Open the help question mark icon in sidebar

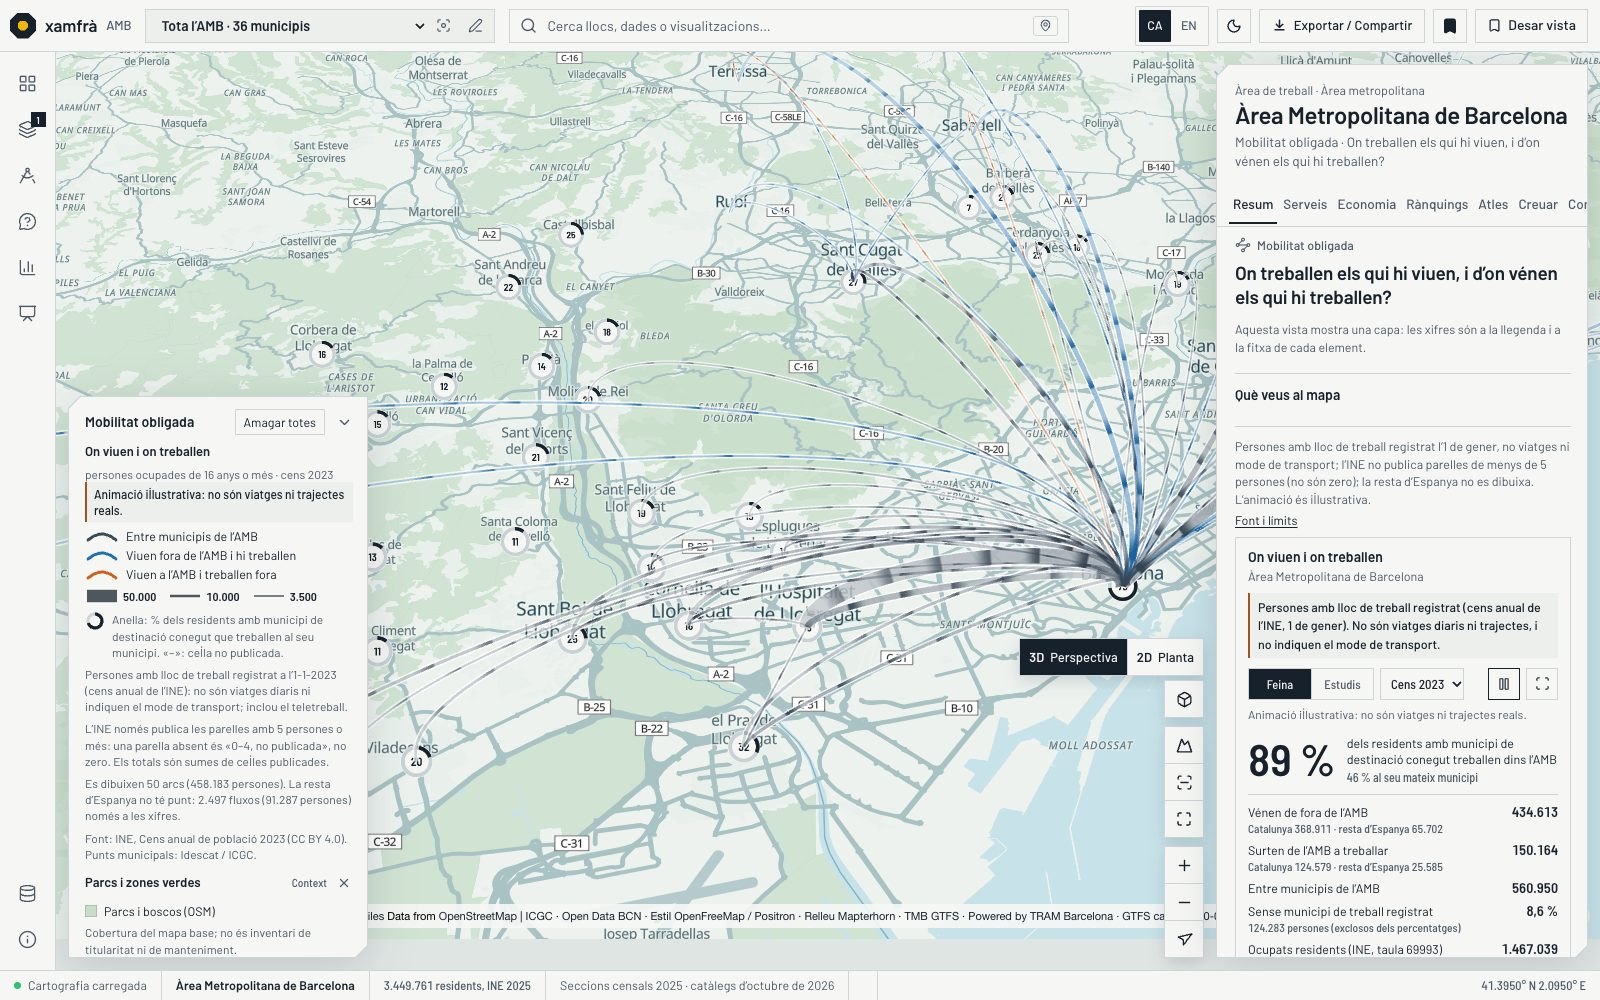(27, 221)
